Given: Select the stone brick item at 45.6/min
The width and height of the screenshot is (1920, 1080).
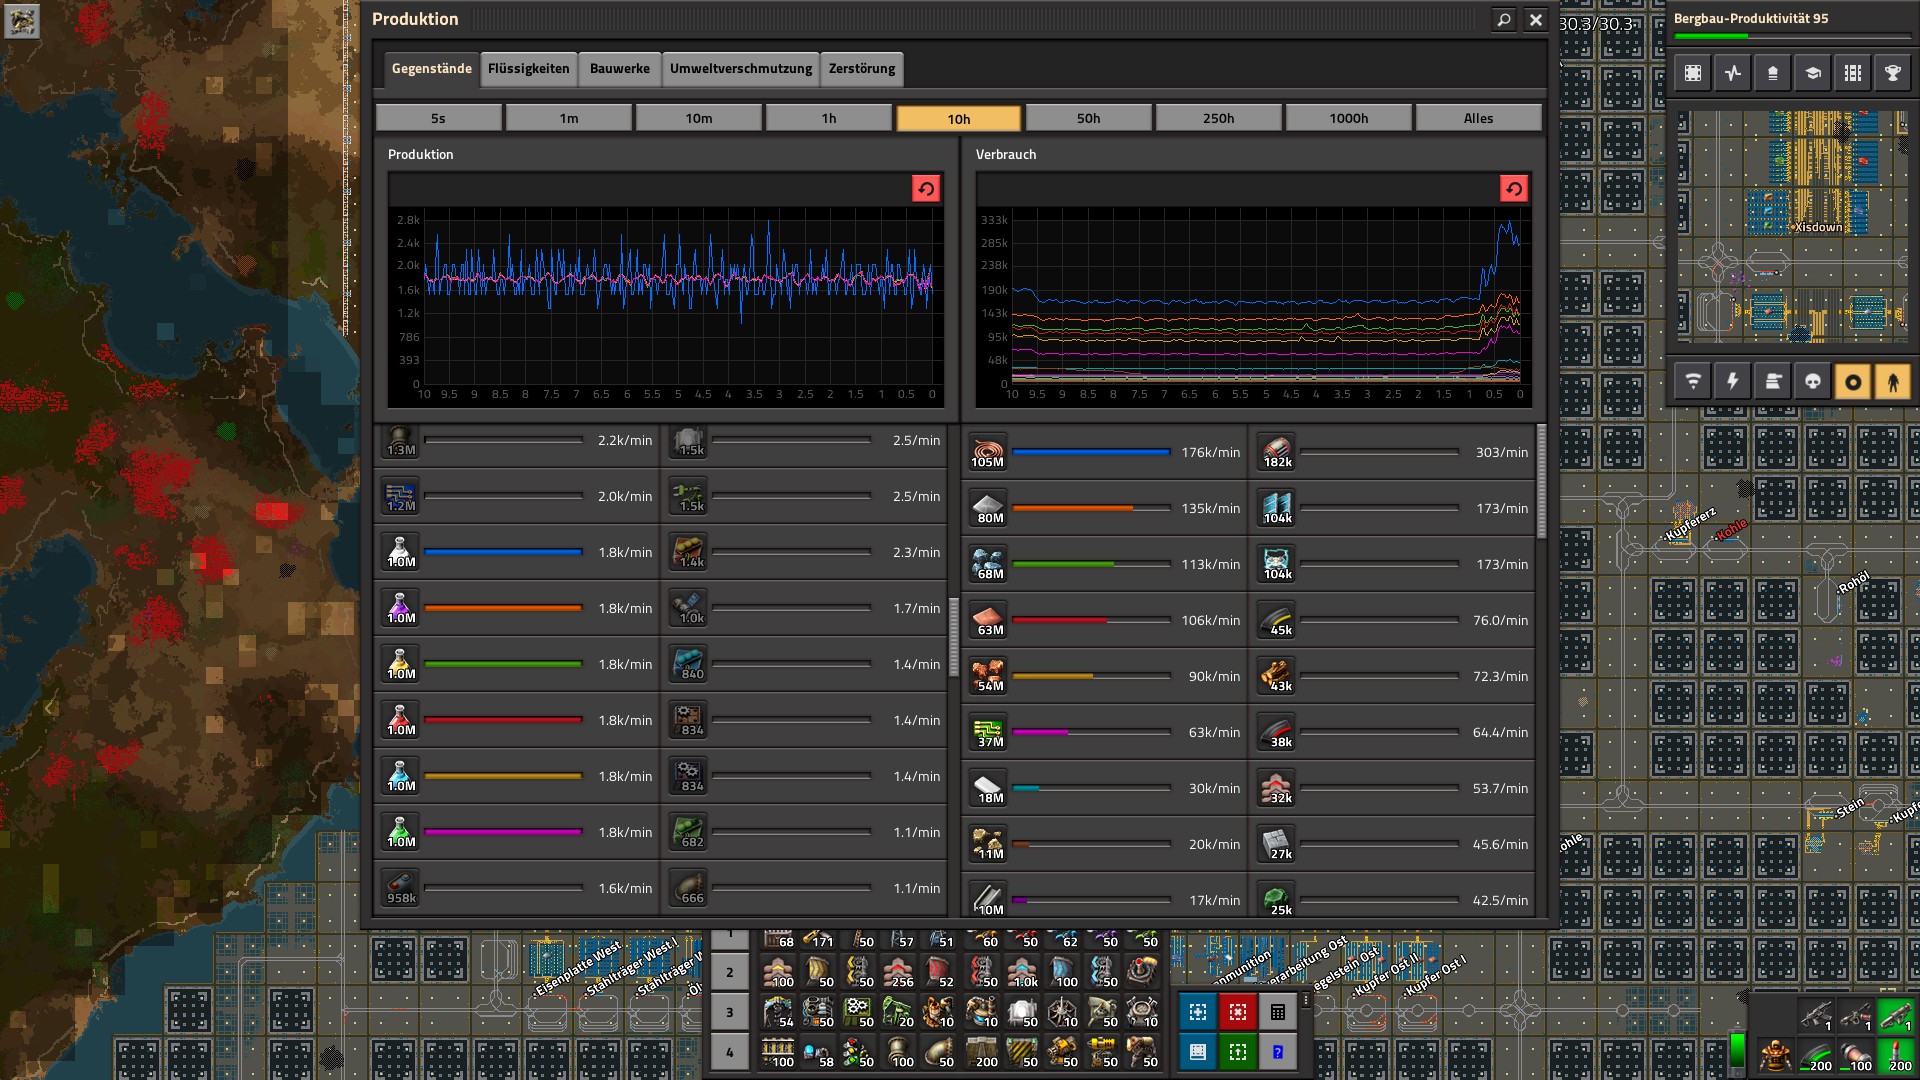Looking at the screenshot, I should 1277,844.
